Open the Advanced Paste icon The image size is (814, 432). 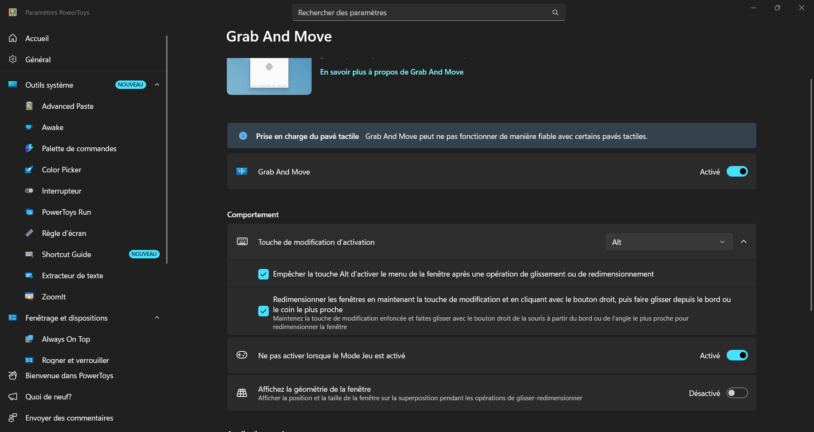click(x=29, y=106)
